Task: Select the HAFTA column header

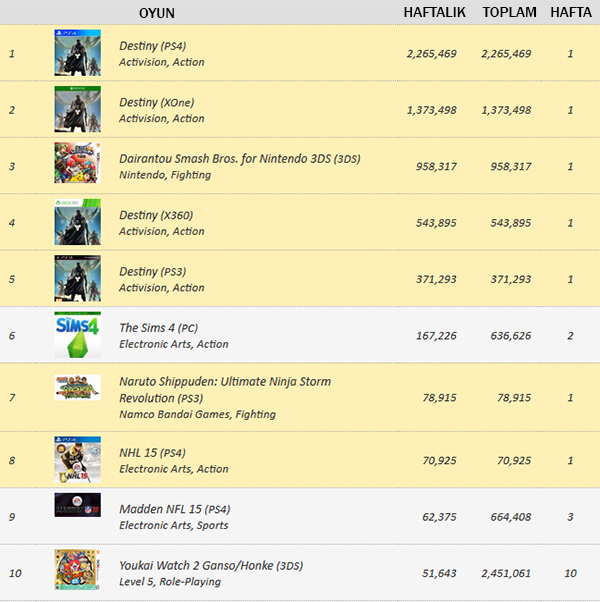Action: point(571,12)
